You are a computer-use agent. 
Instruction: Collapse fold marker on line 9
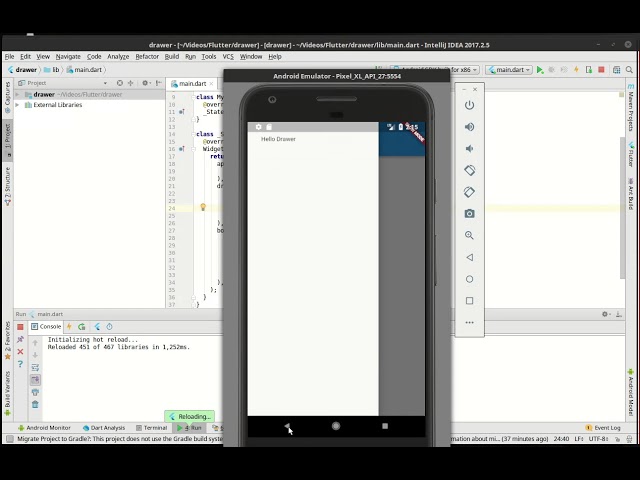[x=193, y=97]
